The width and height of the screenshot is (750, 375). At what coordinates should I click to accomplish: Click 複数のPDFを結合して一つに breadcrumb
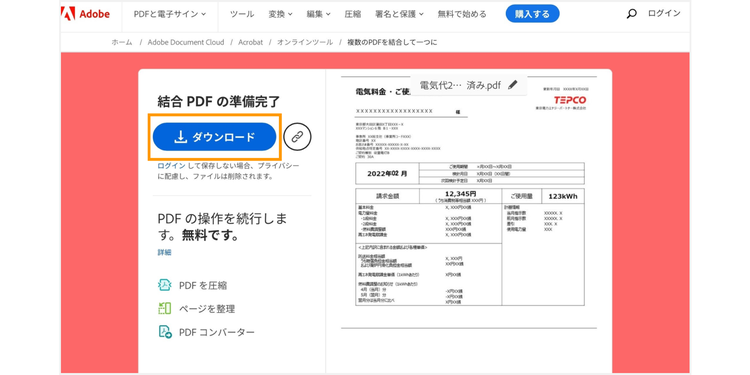click(x=392, y=42)
